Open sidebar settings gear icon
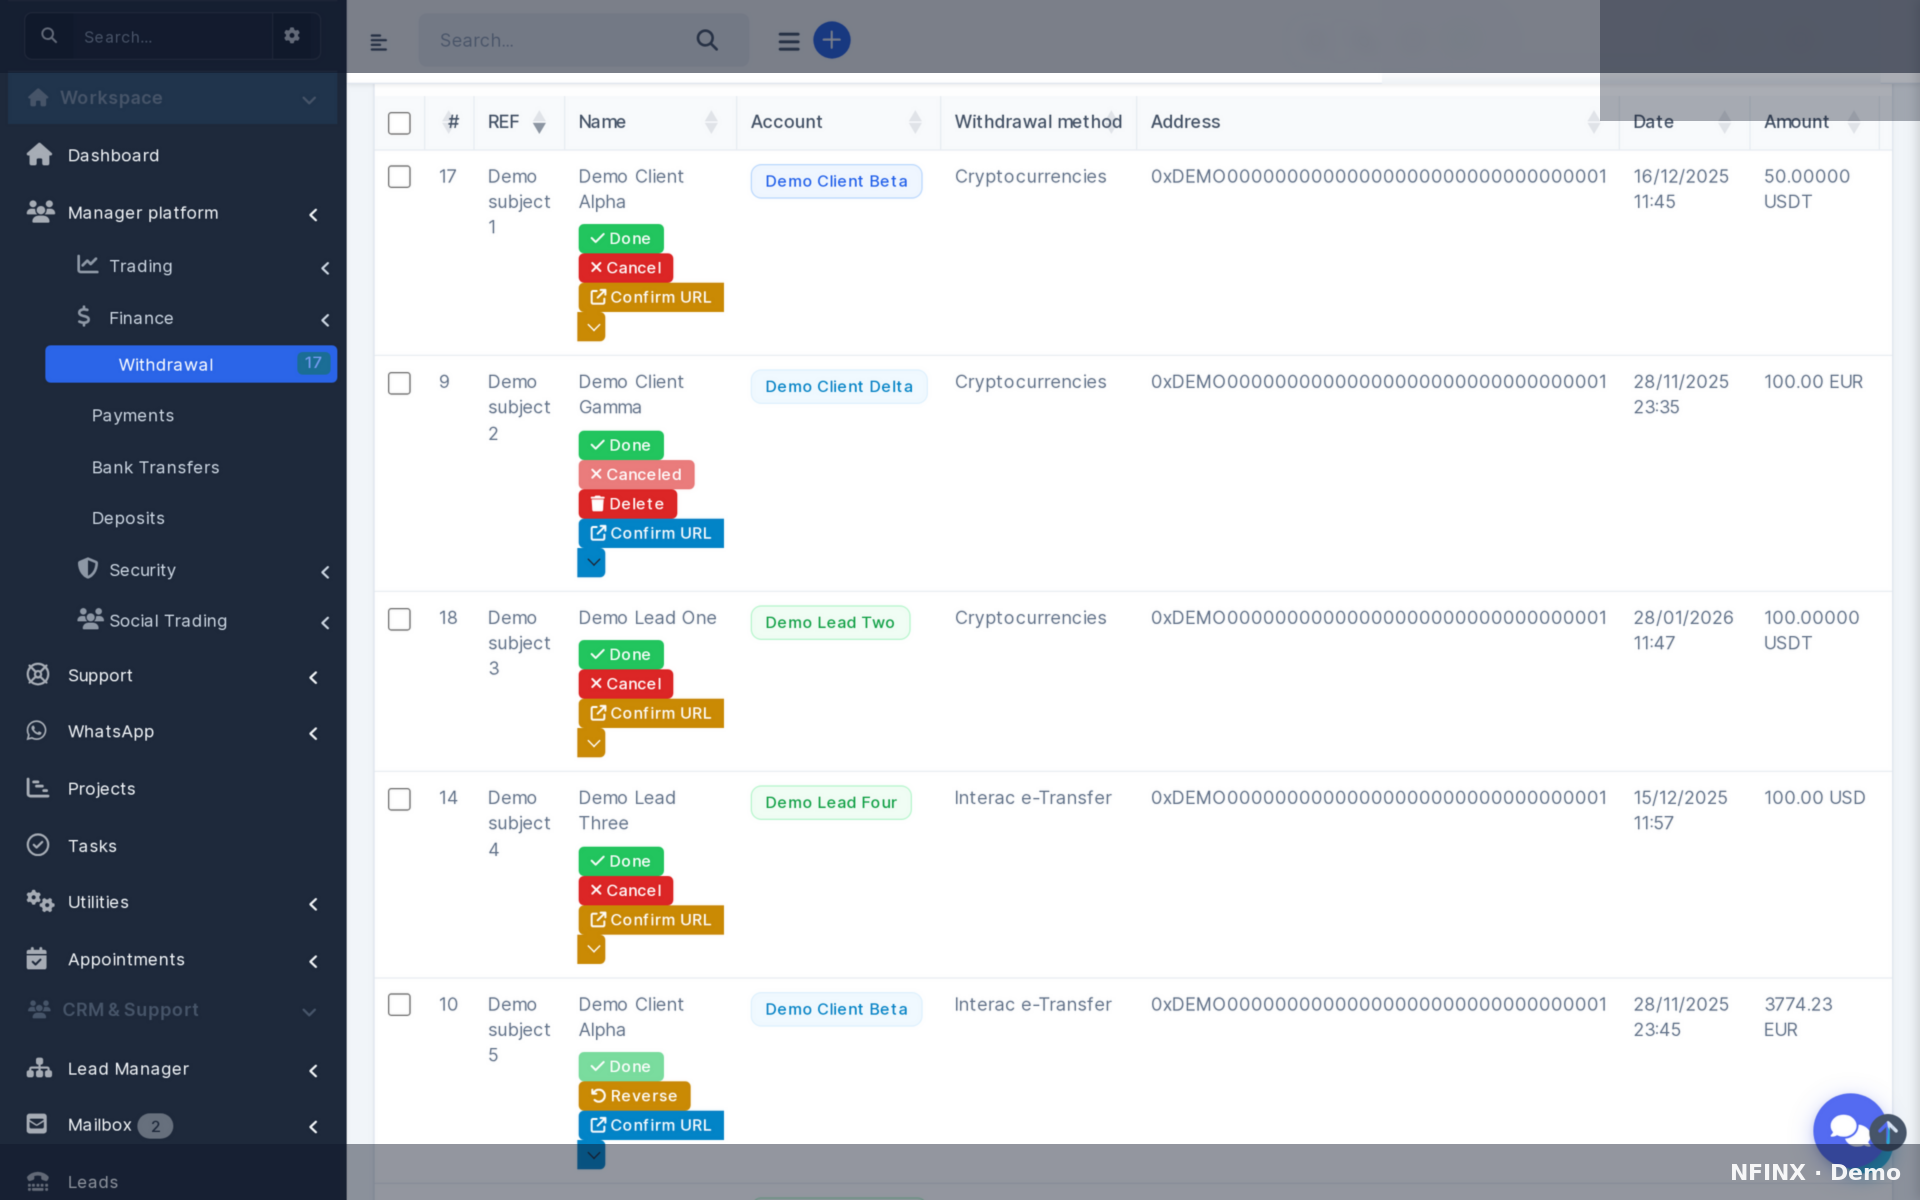Screen dimensions: 1920x1200 tap(292, 36)
